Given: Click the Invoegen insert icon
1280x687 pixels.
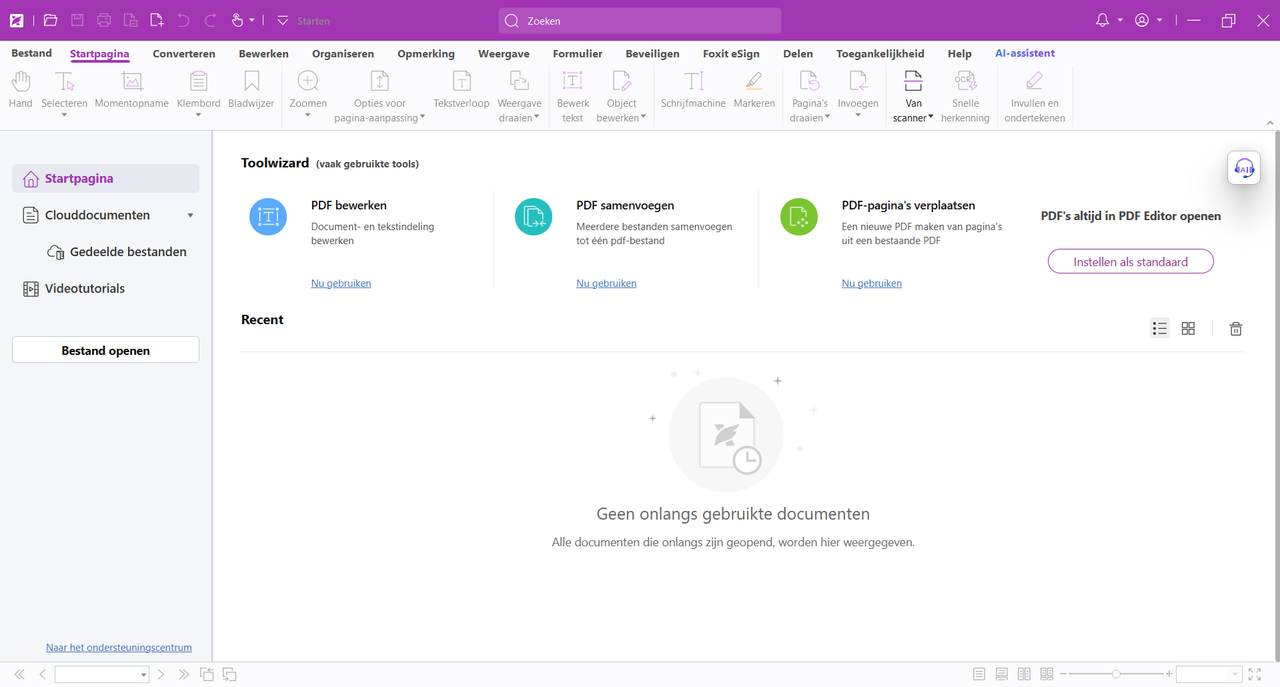Looking at the screenshot, I should pos(858,82).
